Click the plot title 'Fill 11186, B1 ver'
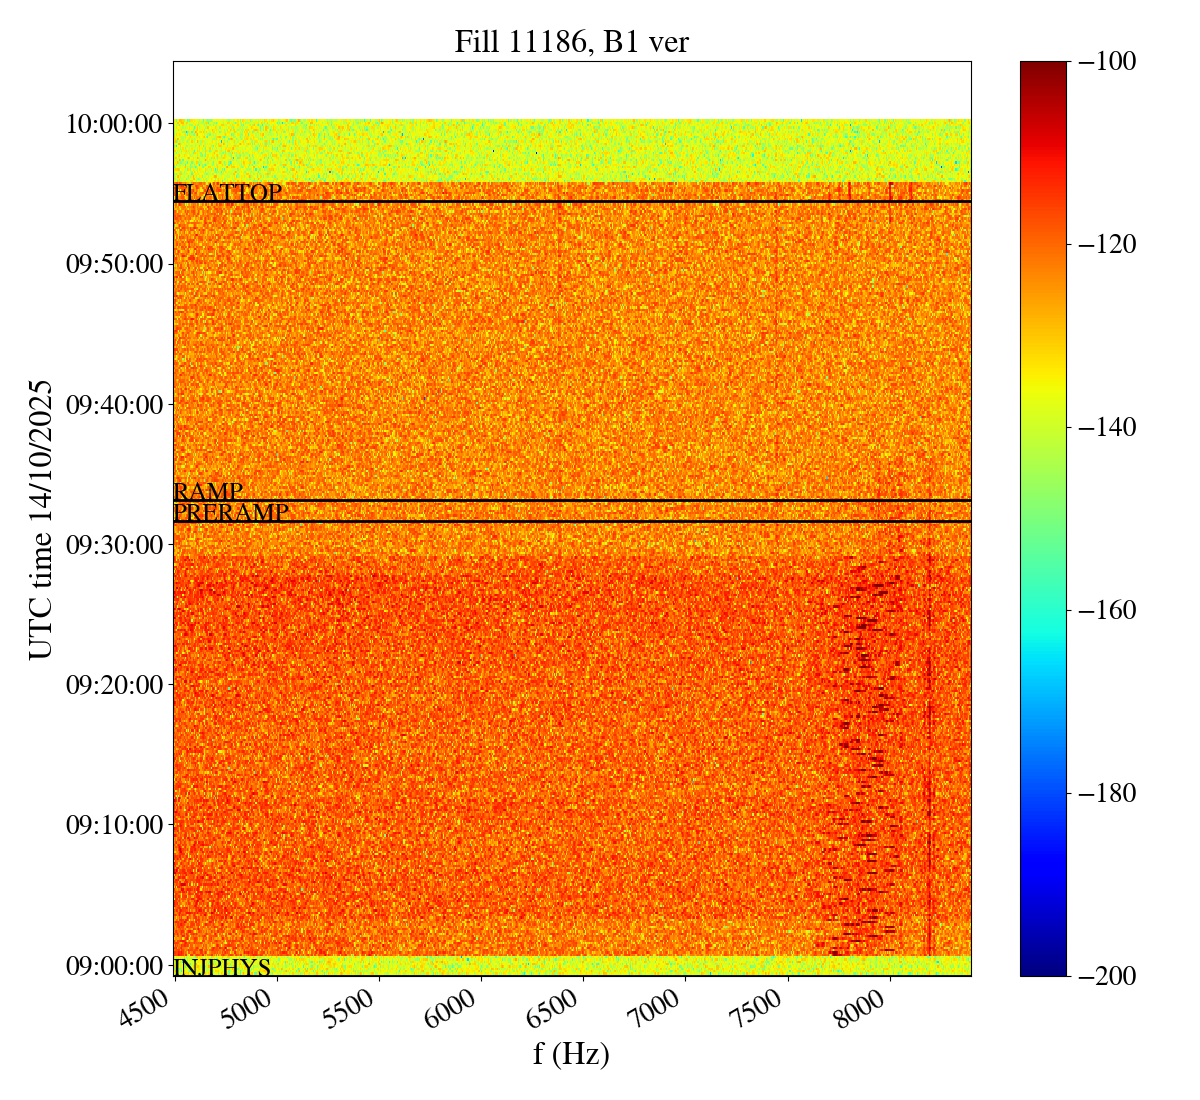Viewport: 1200px width, 1100px height. [x=571, y=42]
